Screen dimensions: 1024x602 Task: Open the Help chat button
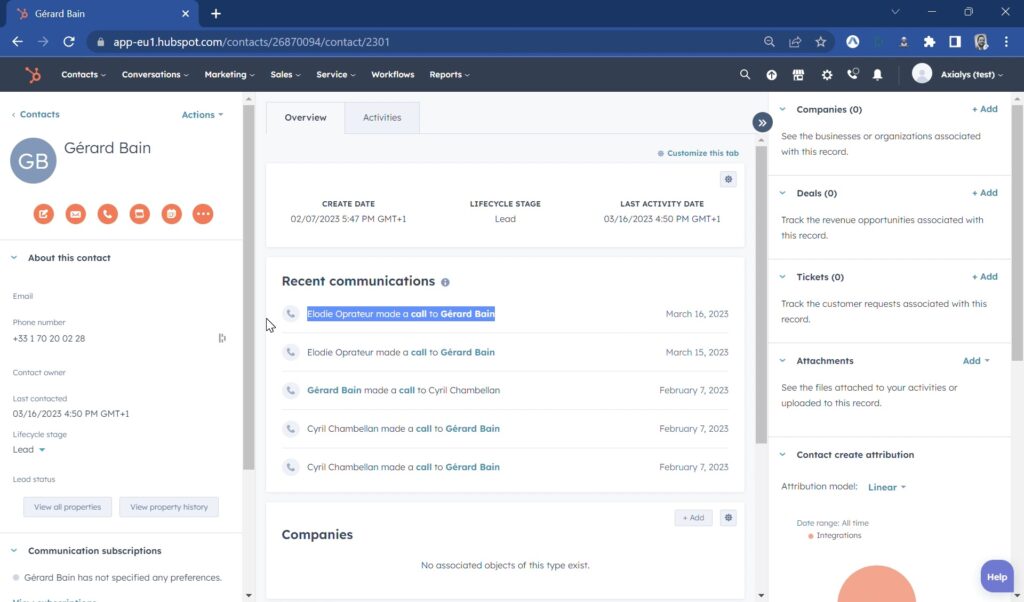997,577
